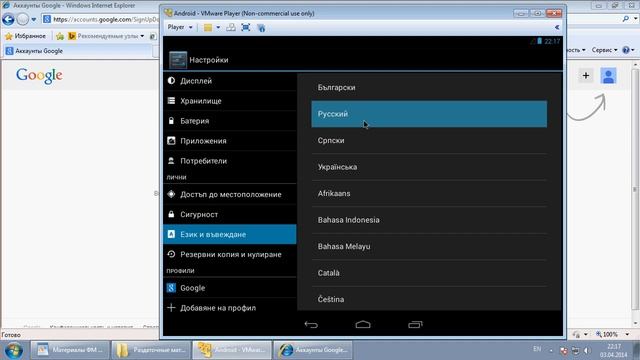Switch to Раздаточные мат taskbar folder
This screenshot has width=640, height=360.
[x=151, y=350]
